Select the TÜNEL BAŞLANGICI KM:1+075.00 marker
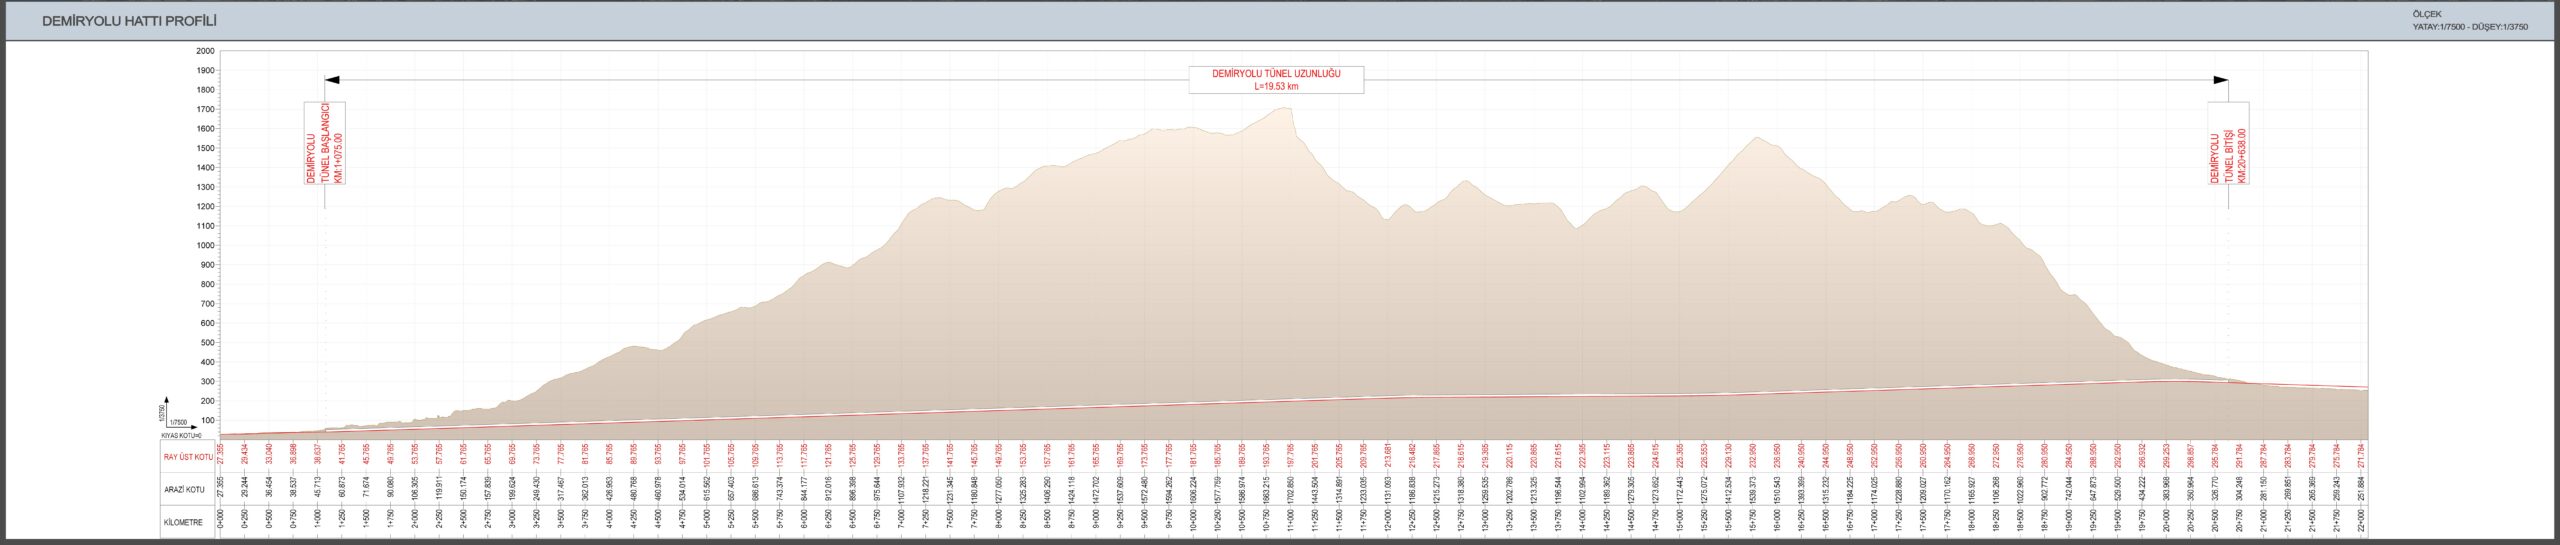 tap(325, 143)
